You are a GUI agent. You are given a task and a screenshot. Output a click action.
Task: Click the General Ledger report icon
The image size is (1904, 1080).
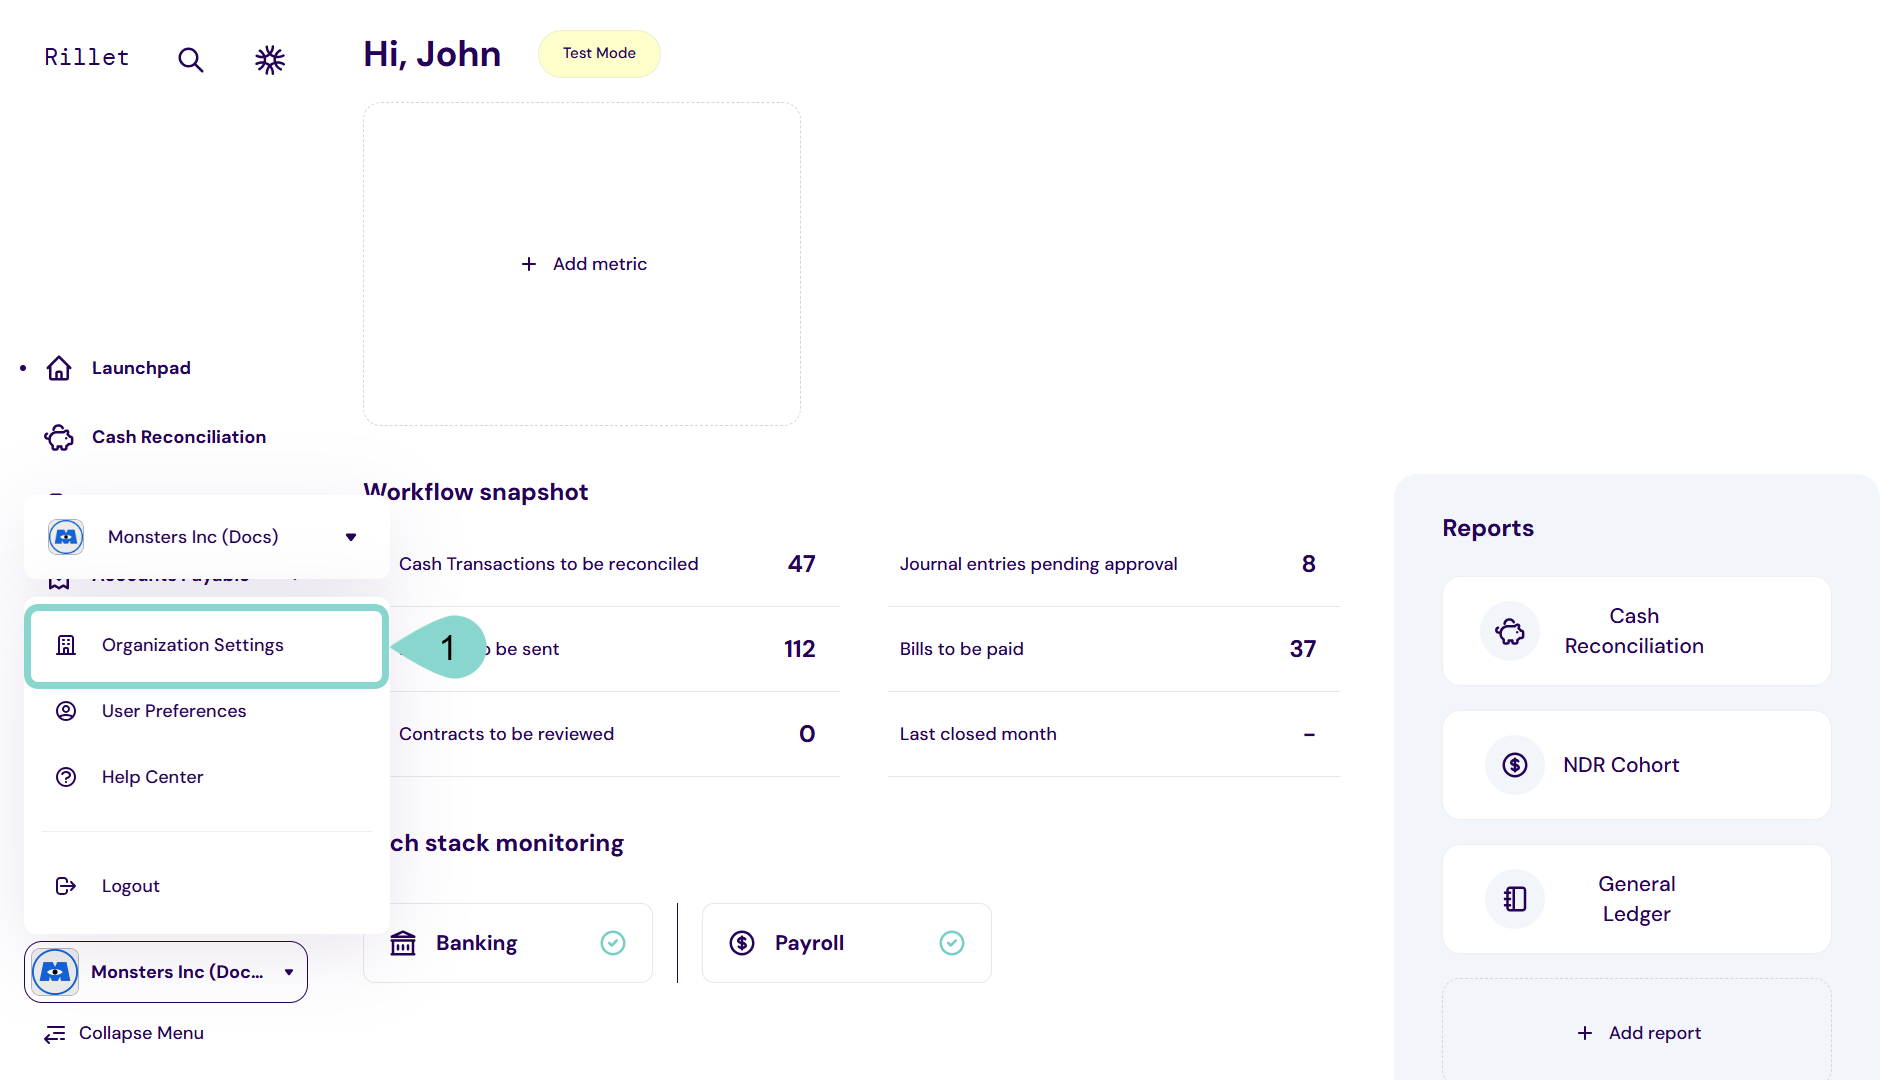point(1515,899)
